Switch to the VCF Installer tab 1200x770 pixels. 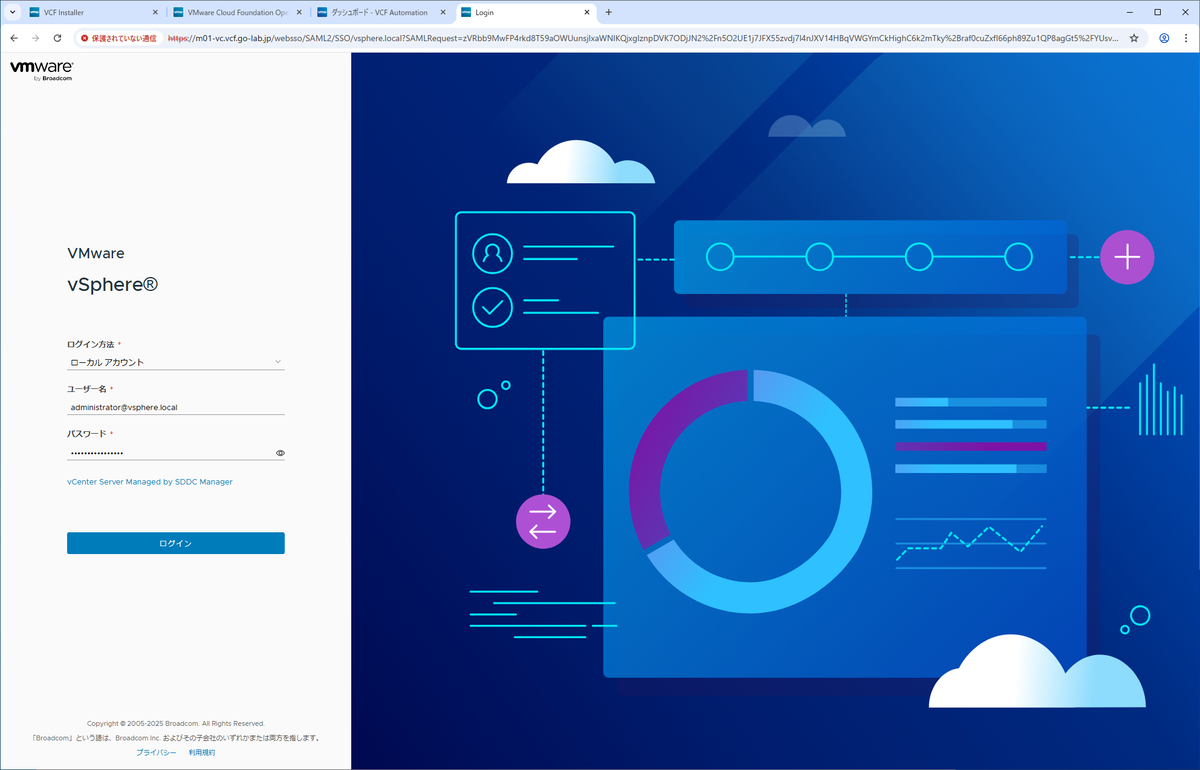point(92,12)
